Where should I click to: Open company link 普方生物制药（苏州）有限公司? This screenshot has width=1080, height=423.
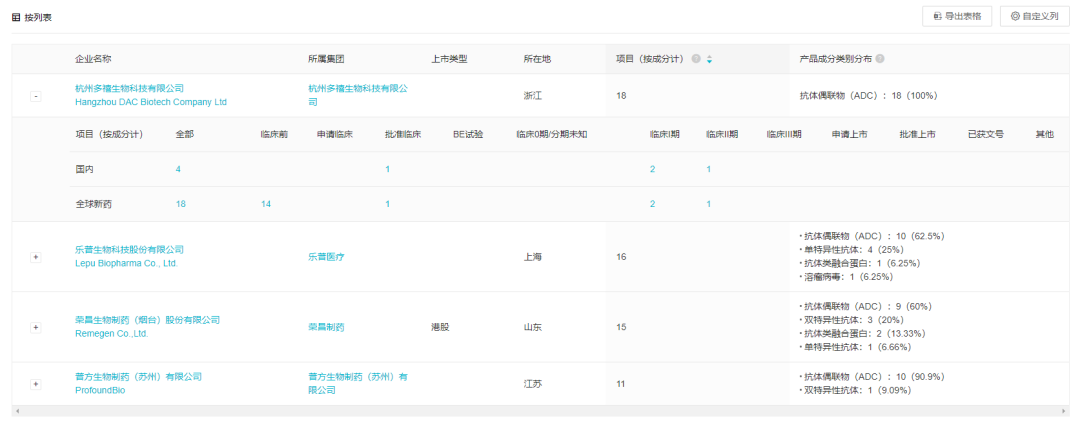138,377
